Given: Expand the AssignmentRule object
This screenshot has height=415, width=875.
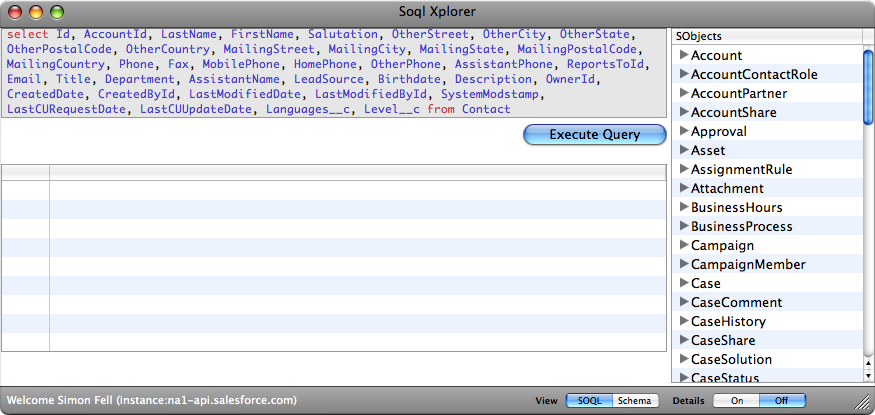Looking at the screenshot, I should 684,168.
